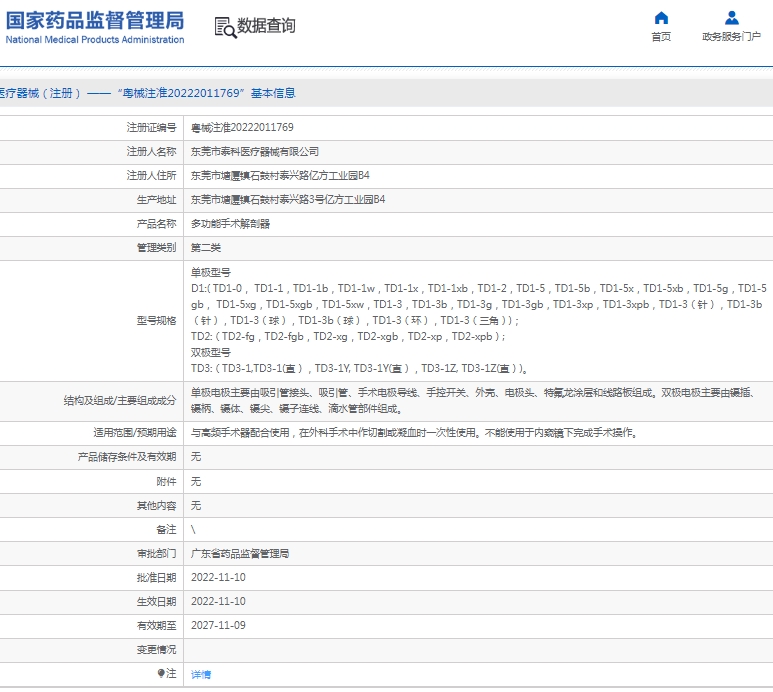The image size is (773, 692).
Task: Click the 适用范围 intended use text
Action: point(414,433)
